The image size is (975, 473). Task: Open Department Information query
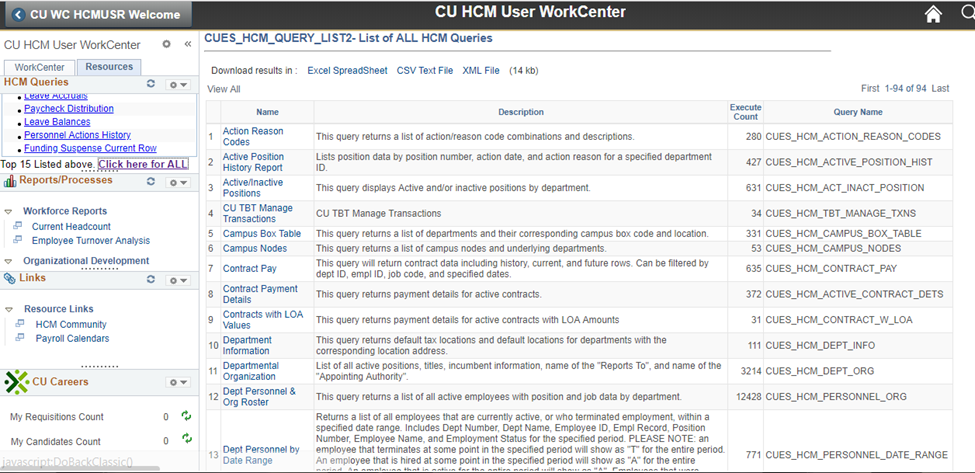point(247,345)
